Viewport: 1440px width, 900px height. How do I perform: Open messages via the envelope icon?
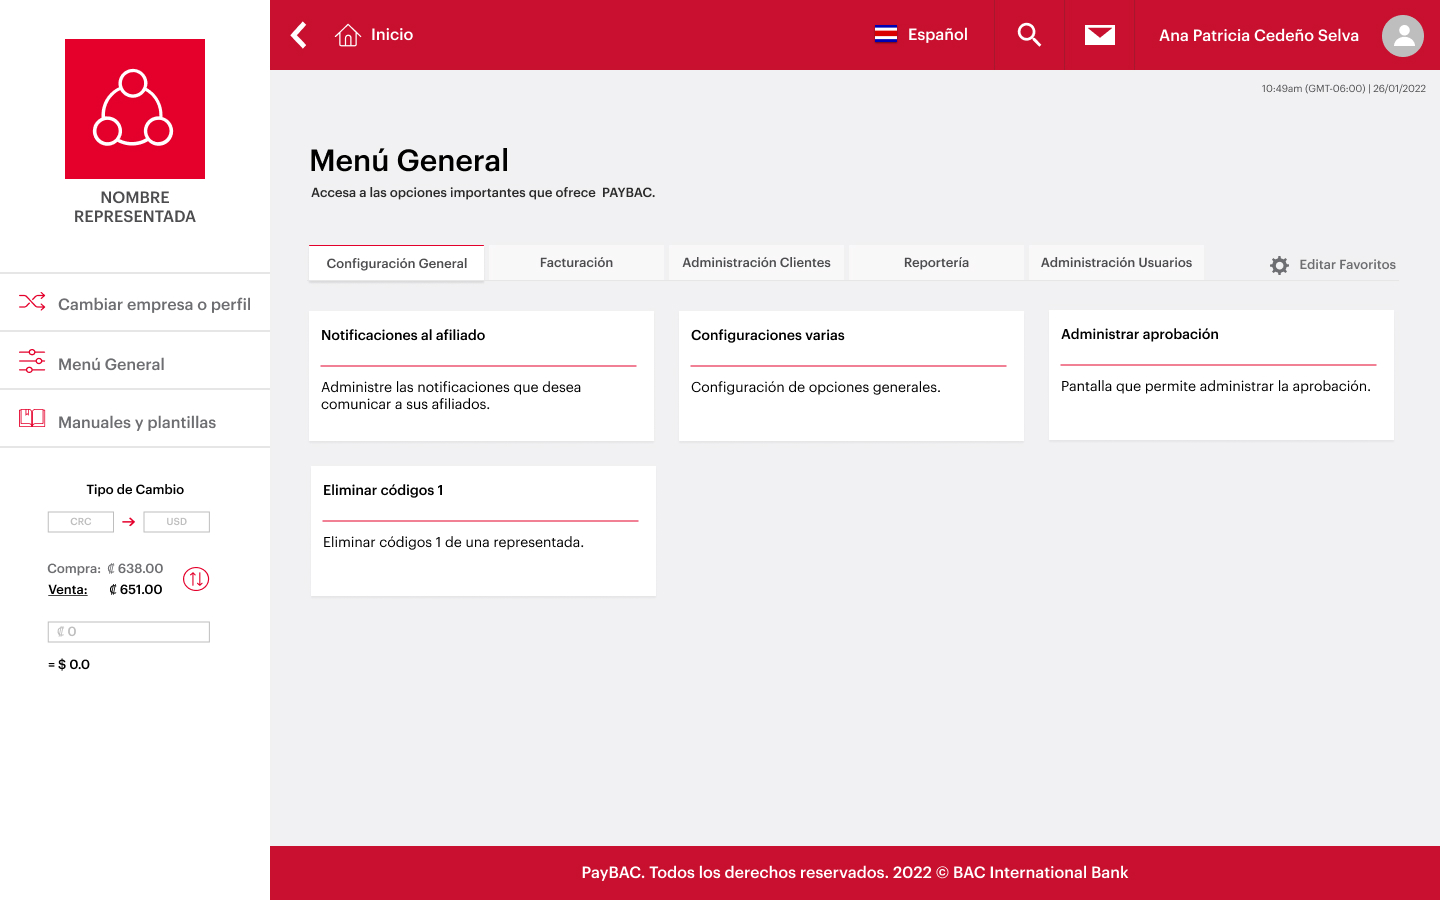1099,34
